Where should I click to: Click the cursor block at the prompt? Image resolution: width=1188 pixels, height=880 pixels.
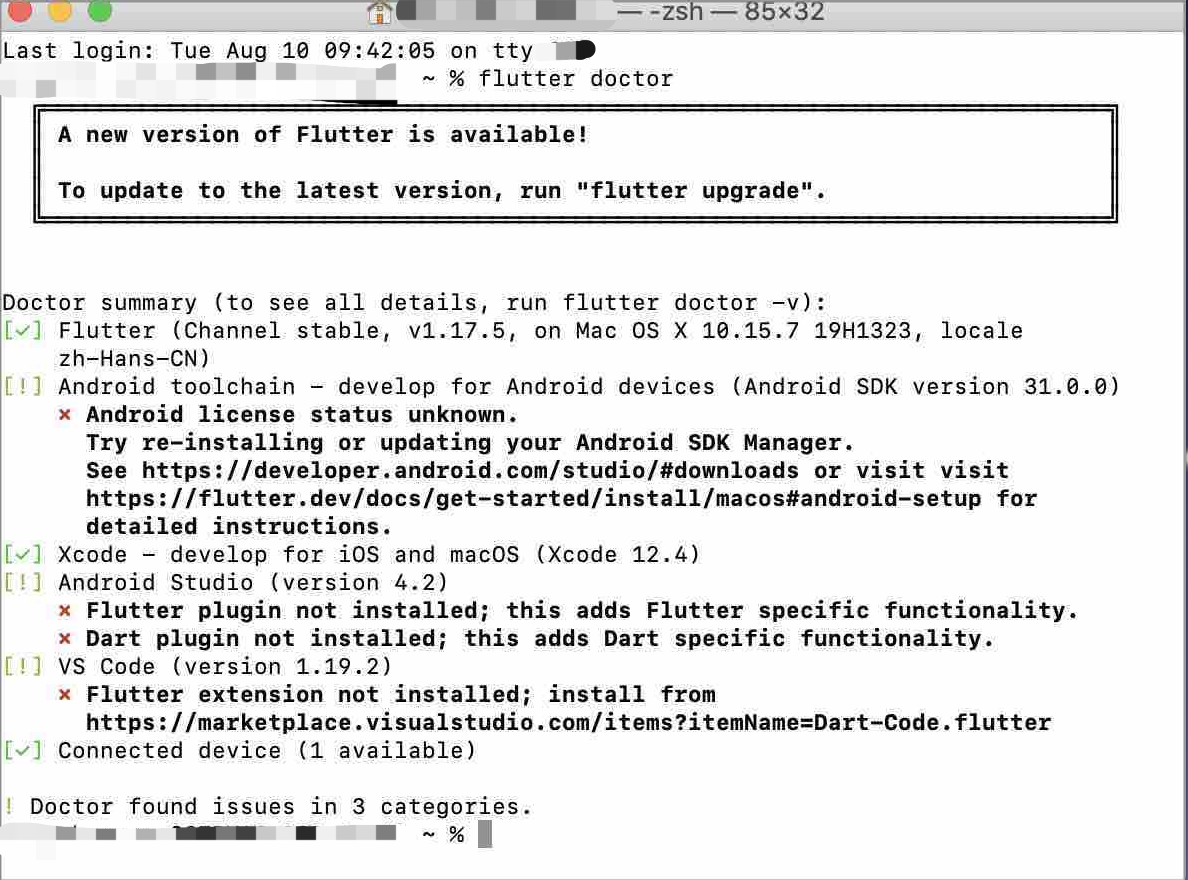(485, 834)
